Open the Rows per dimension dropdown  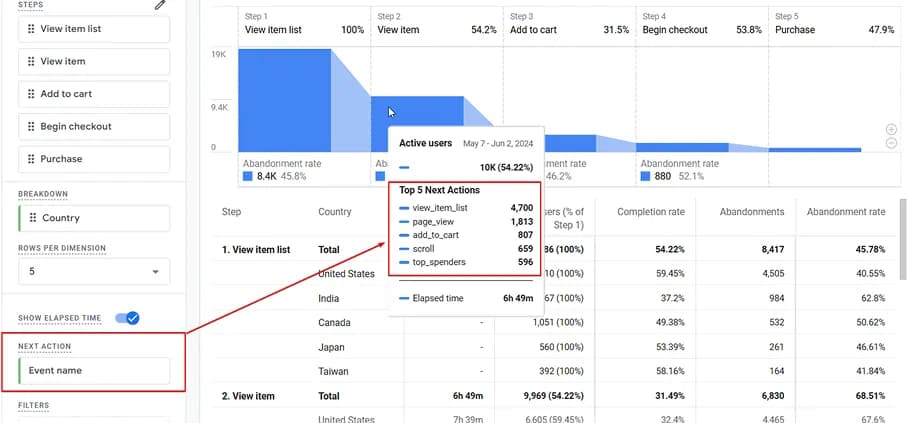pos(94,271)
